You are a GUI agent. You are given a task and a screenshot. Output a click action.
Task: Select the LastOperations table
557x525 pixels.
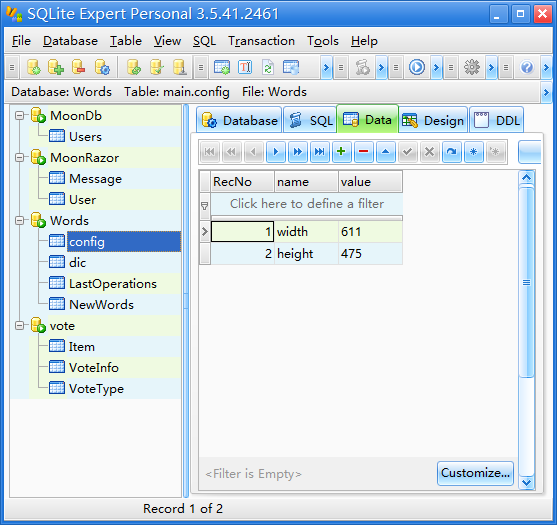tap(113, 283)
